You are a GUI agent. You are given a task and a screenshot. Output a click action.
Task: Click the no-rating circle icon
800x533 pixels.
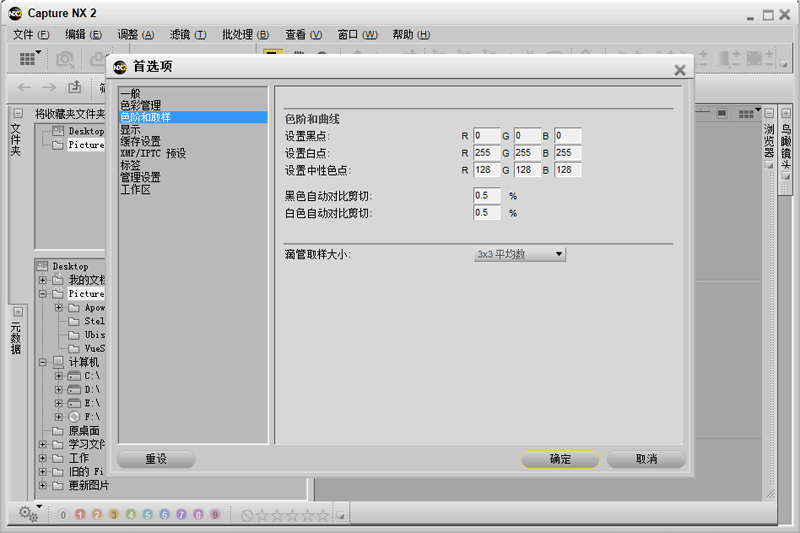[x=247, y=516]
